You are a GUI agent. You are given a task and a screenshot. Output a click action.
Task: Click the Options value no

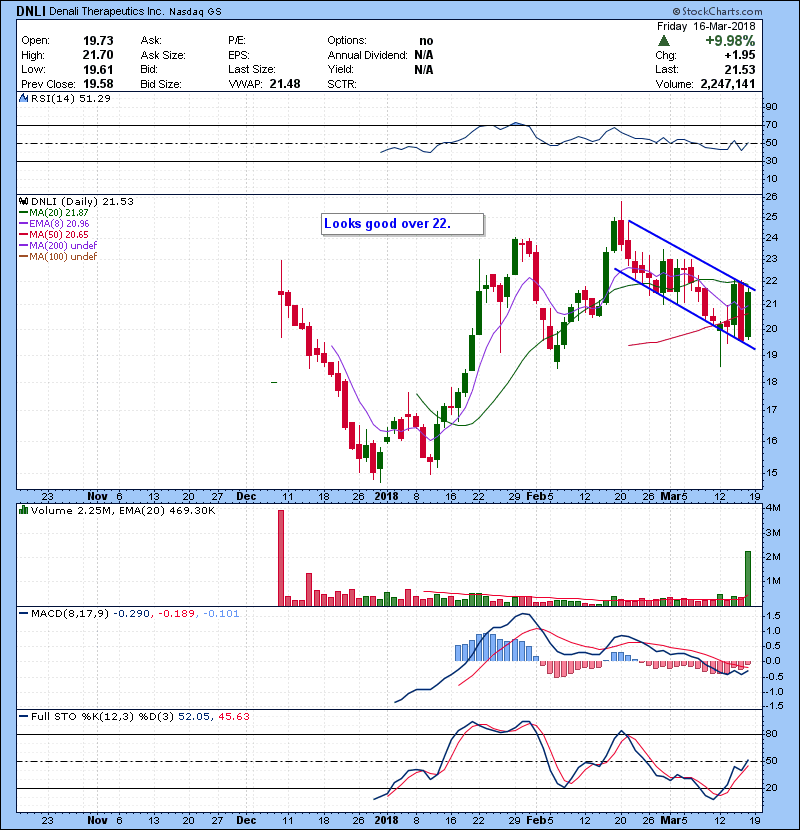click(426, 41)
